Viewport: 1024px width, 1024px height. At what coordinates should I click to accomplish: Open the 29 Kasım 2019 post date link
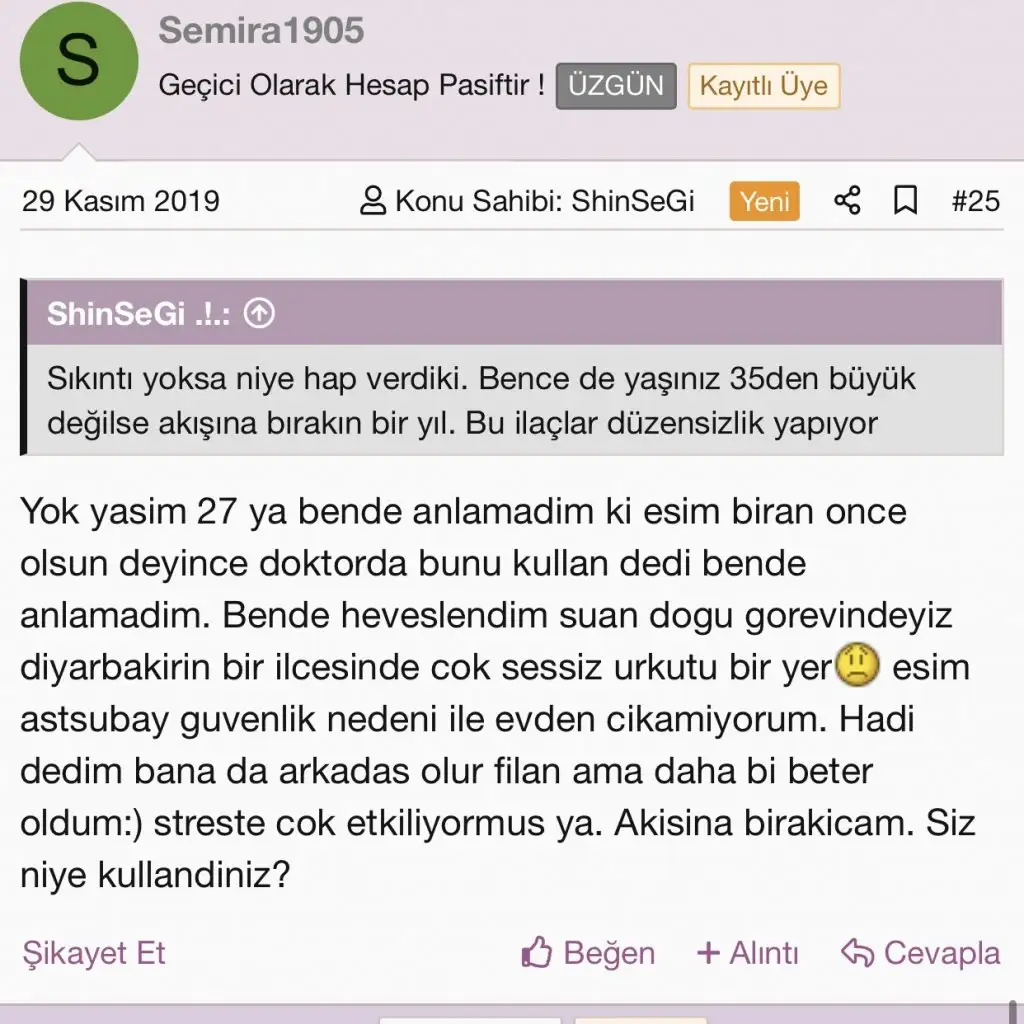point(120,201)
